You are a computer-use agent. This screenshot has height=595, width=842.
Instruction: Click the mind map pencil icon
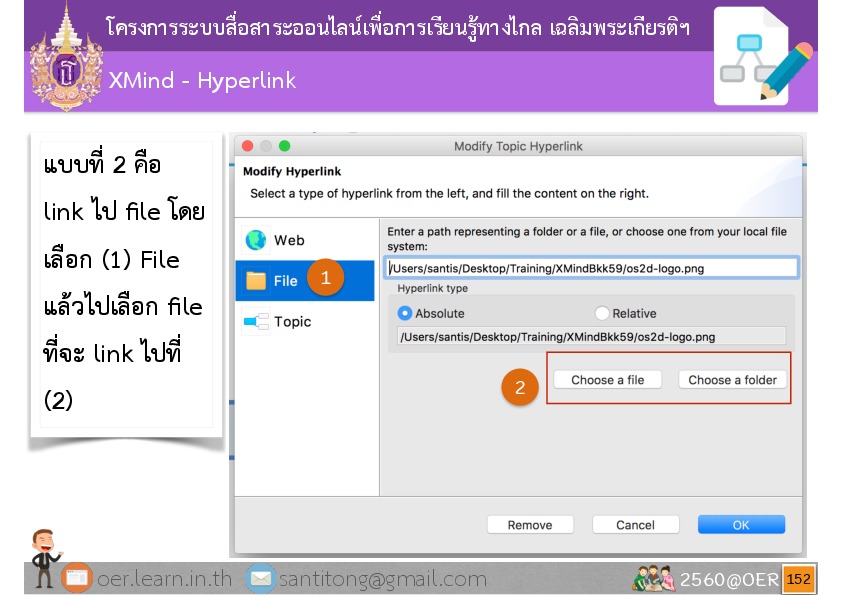click(764, 57)
